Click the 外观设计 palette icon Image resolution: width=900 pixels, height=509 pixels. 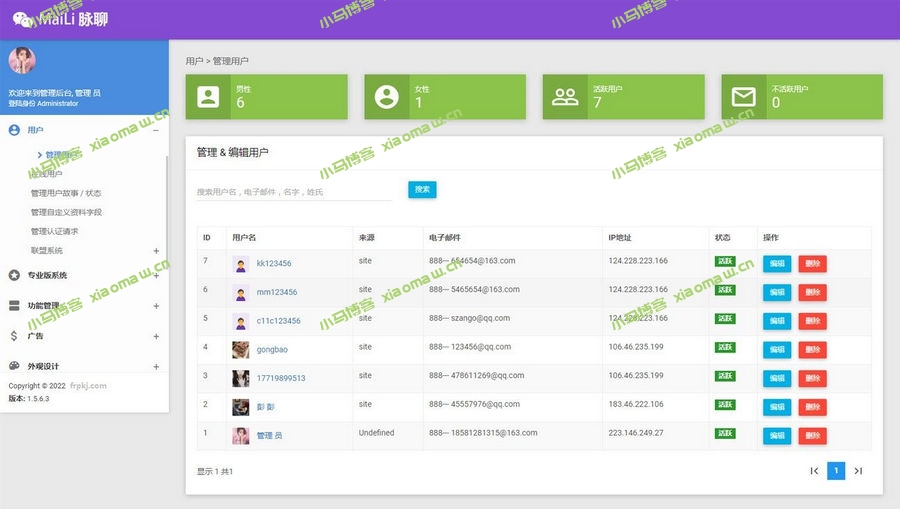[x=14, y=366]
